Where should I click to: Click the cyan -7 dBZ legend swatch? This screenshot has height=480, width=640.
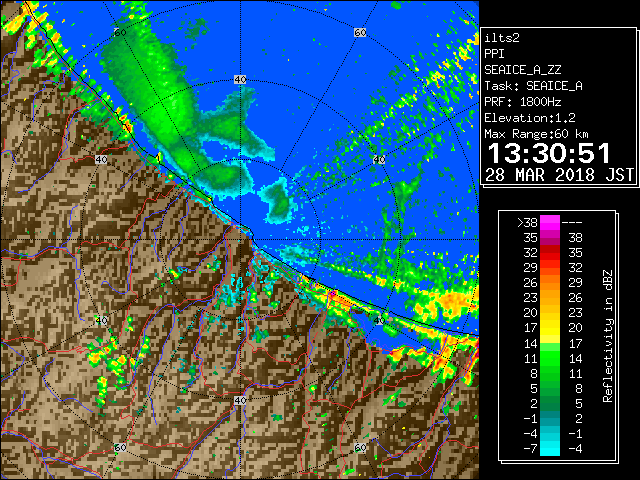pos(550,448)
